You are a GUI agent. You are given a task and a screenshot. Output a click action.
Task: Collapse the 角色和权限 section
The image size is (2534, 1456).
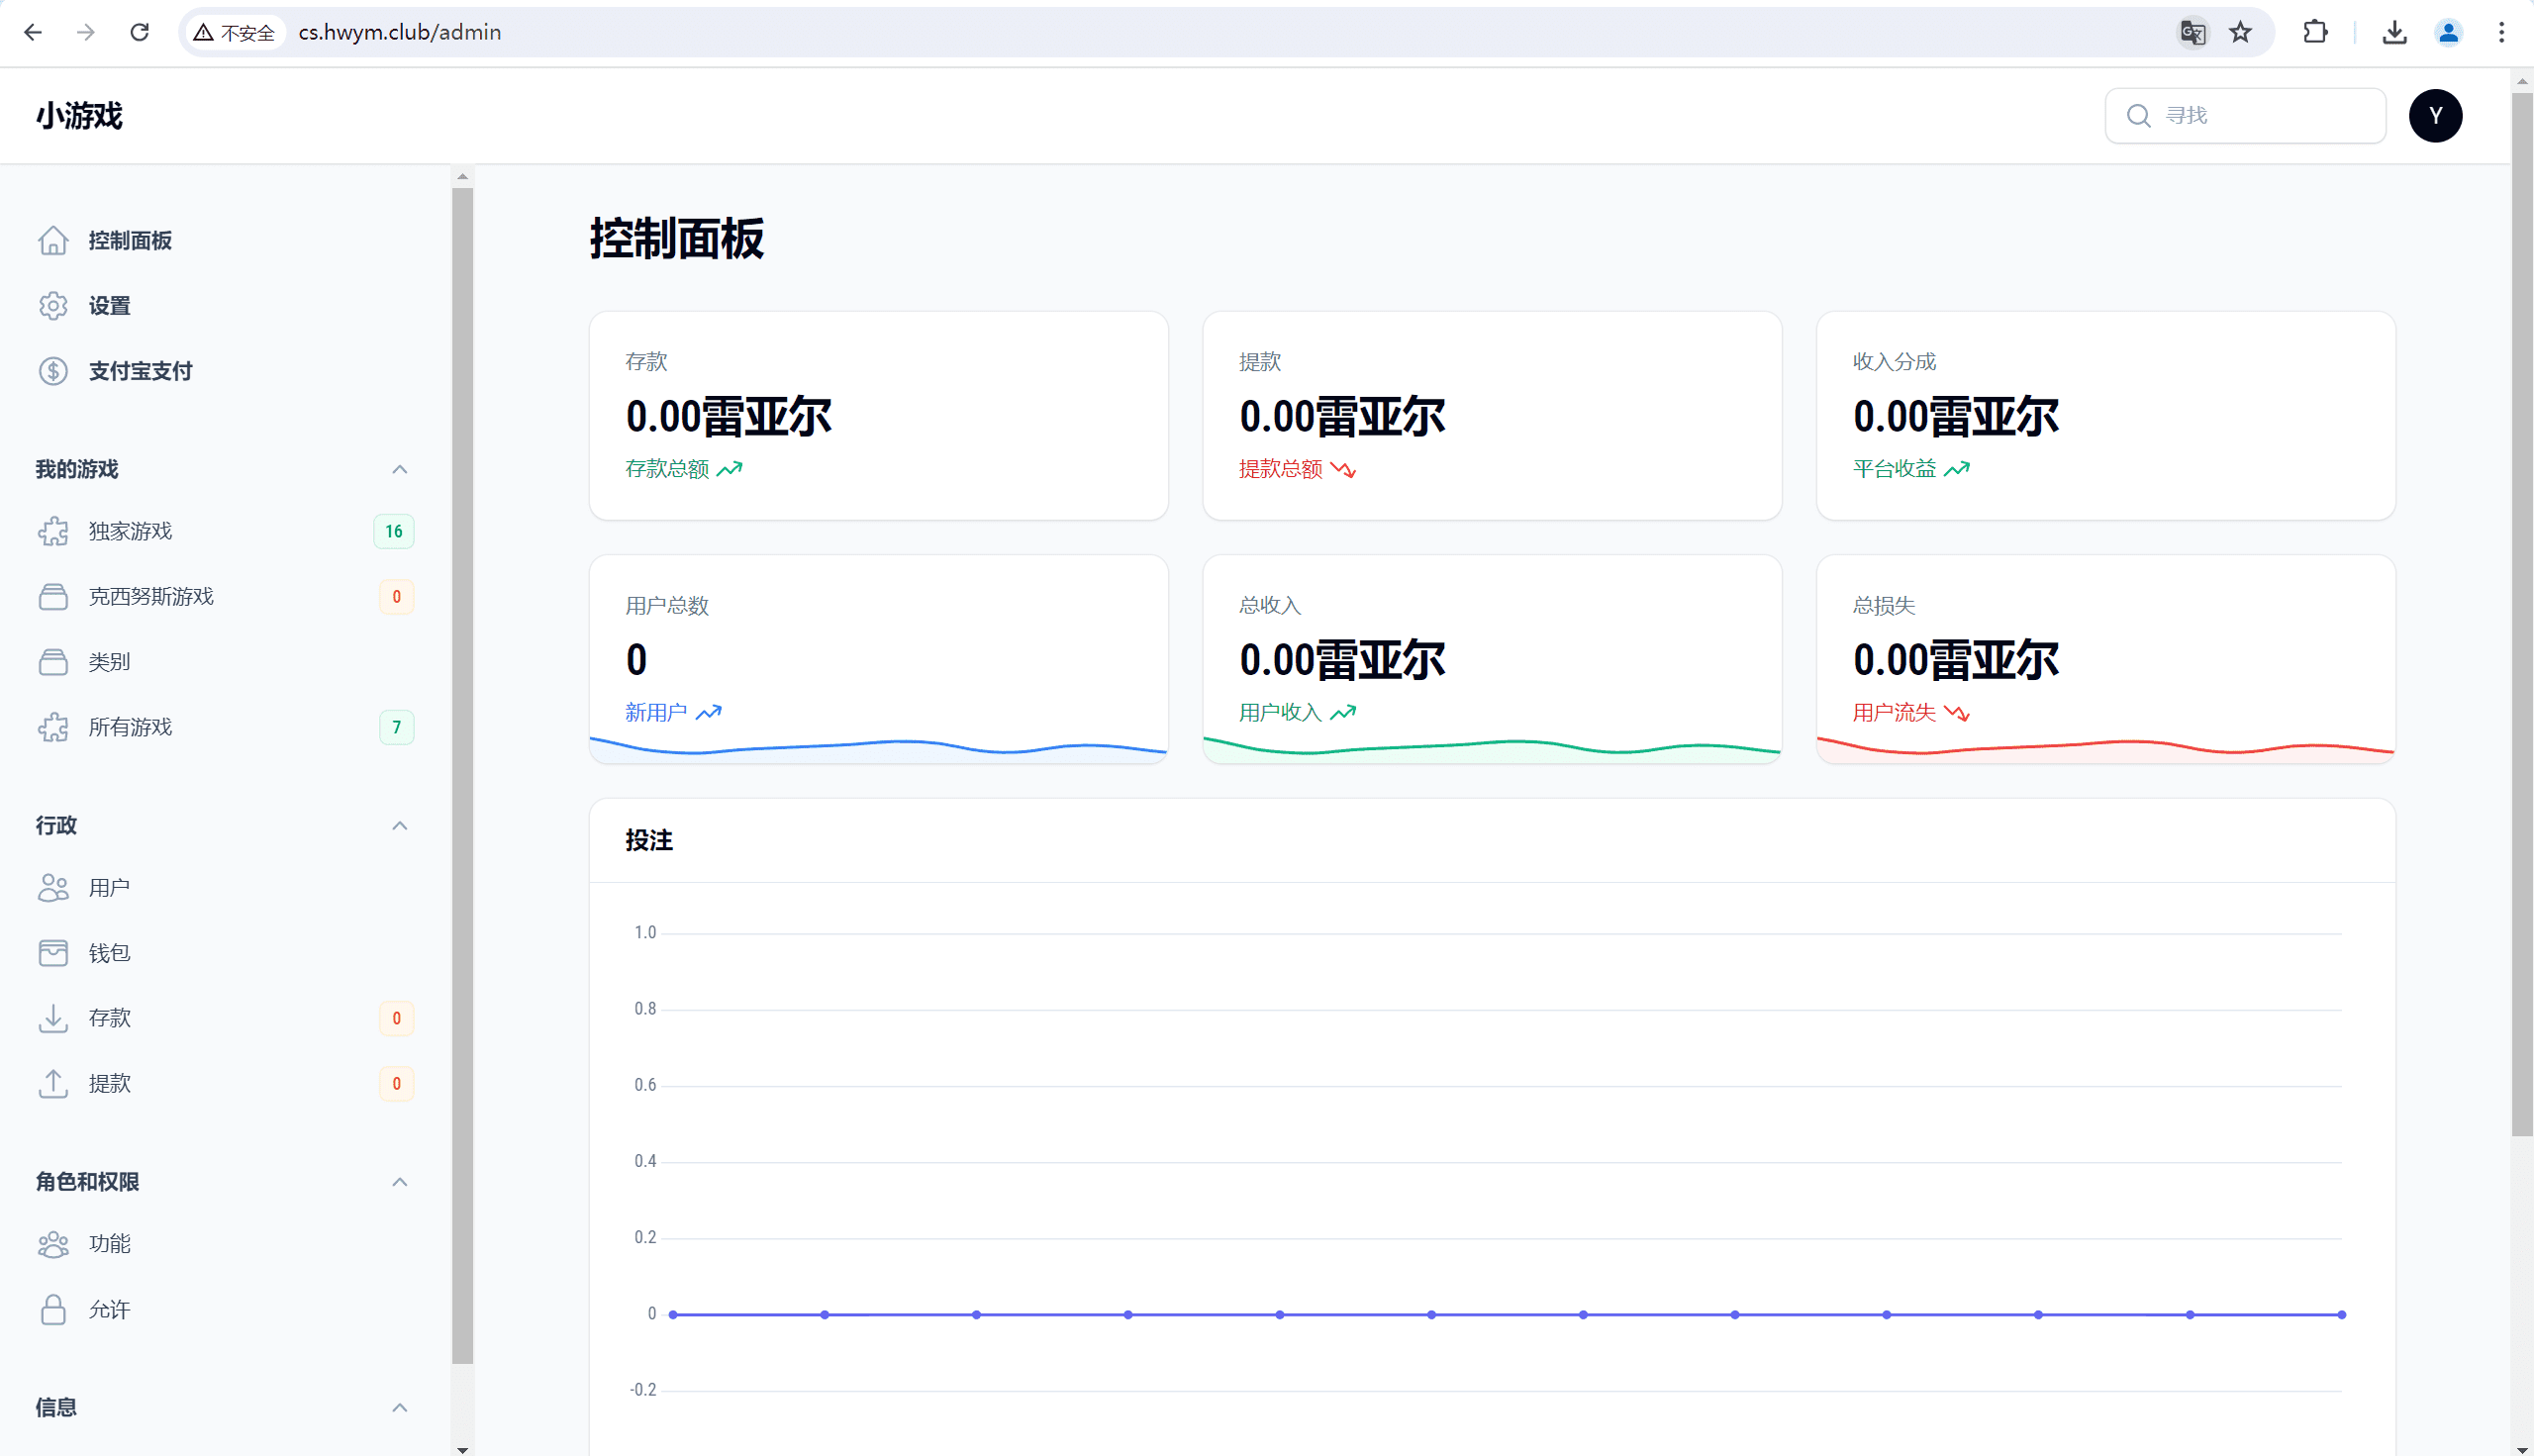pyautogui.click(x=399, y=1181)
